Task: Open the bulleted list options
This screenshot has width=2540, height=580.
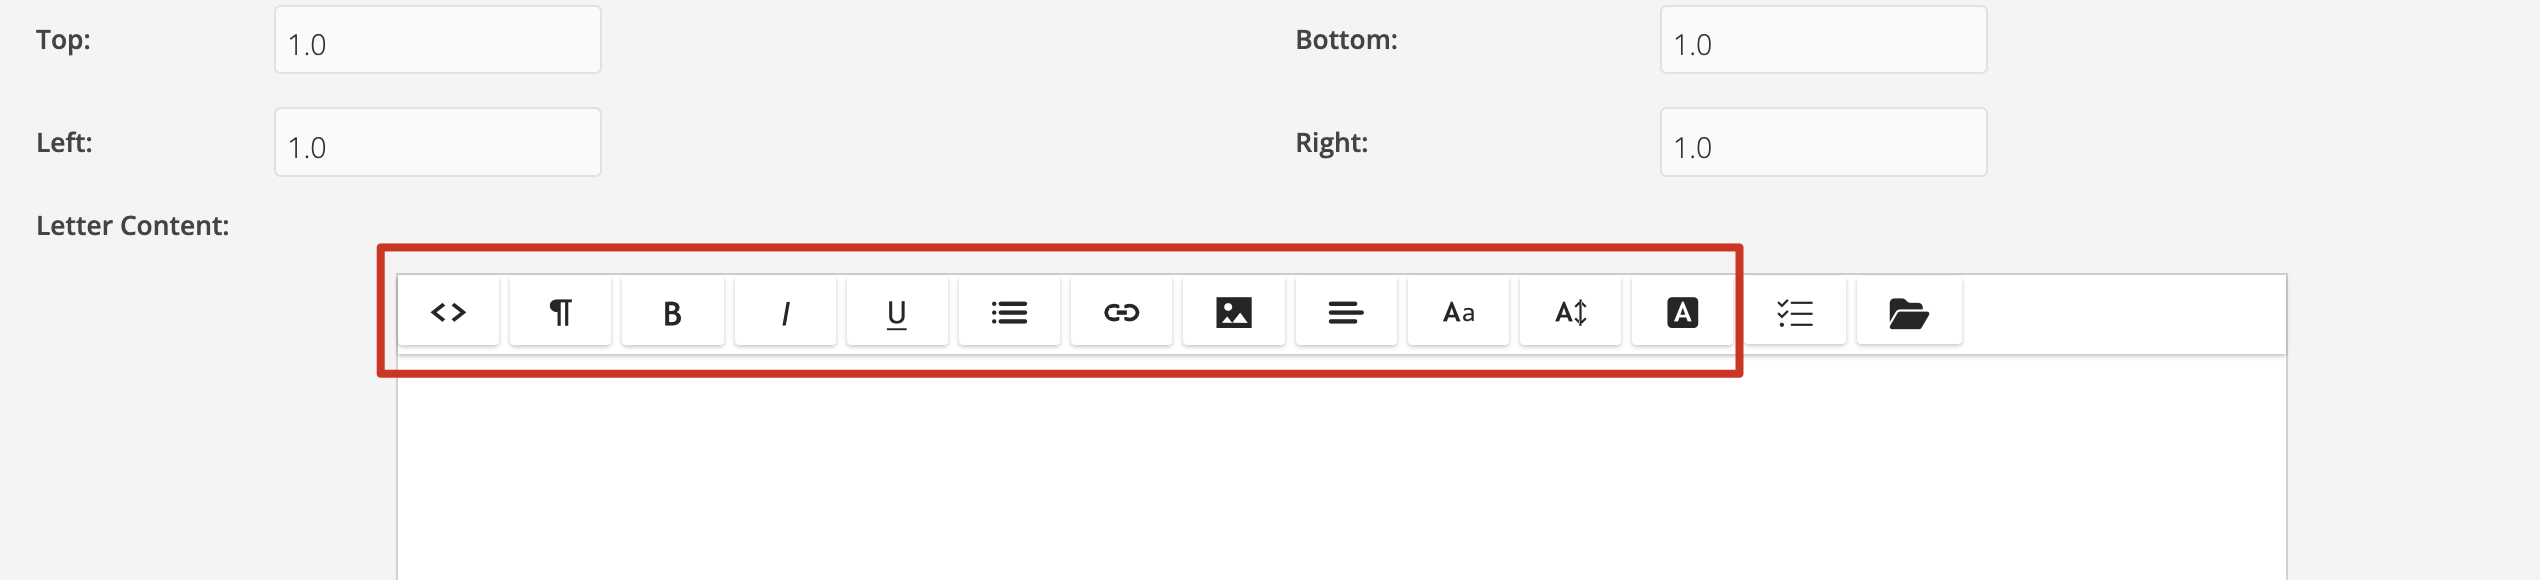Action: tap(1009, 312)
